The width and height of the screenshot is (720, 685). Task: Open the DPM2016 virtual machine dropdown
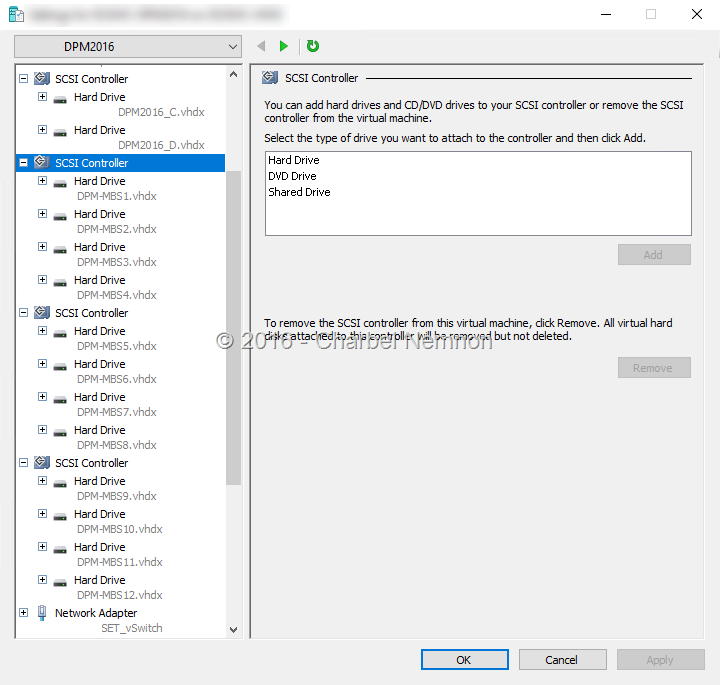[128, 46]
